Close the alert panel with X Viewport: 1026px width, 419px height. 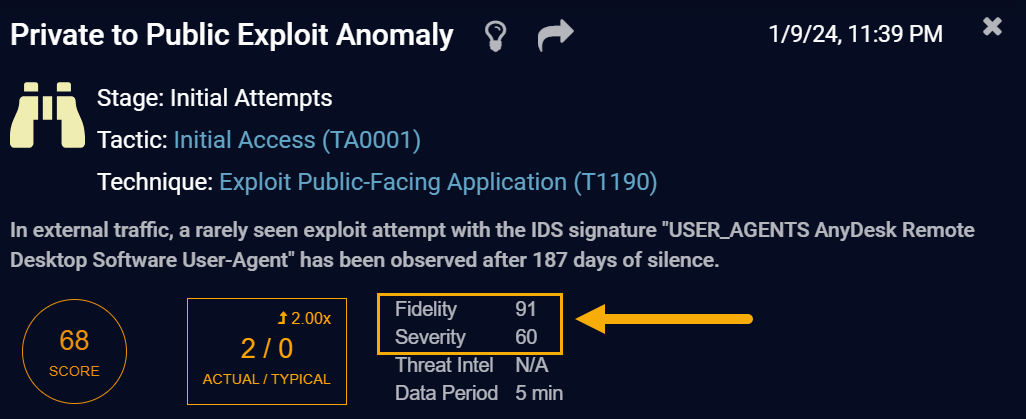click(992, 27)
